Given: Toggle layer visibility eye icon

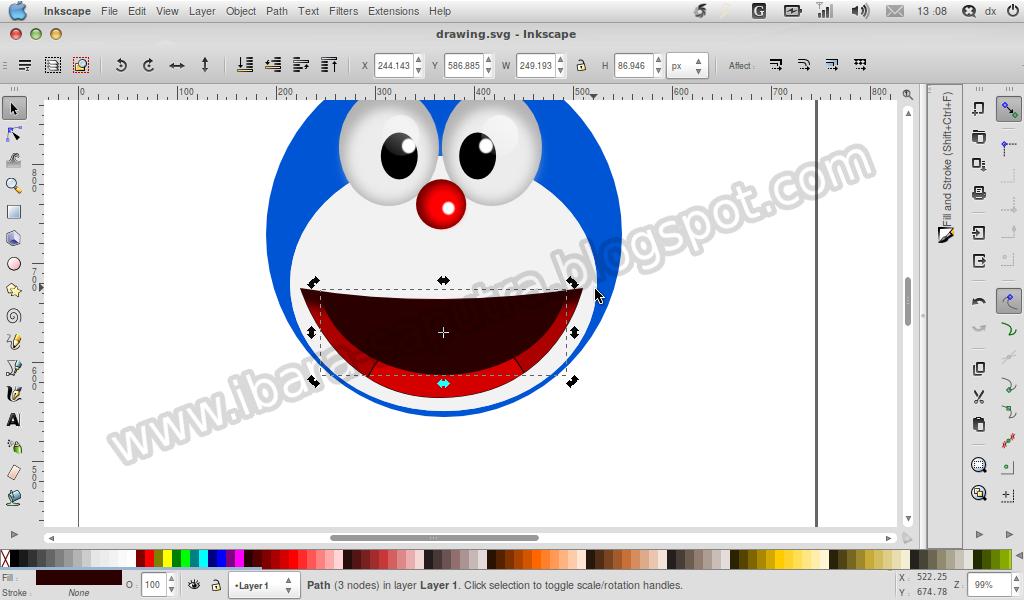Looking at the screenshot, I should coord(194,585).
